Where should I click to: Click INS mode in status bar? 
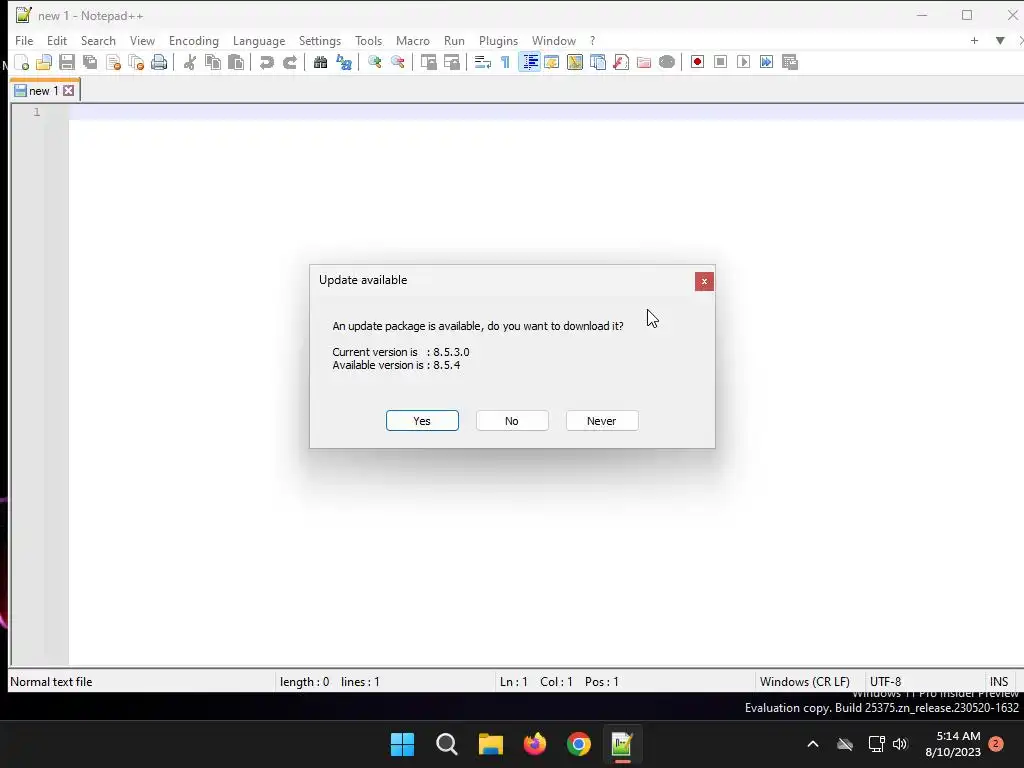tap(999, 682)
